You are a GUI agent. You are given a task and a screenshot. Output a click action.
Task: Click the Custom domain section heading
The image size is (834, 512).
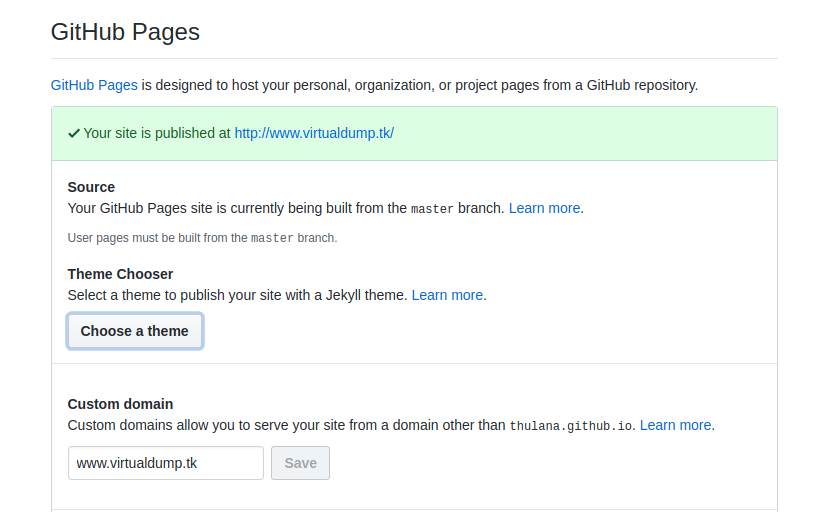coord(120,404)
